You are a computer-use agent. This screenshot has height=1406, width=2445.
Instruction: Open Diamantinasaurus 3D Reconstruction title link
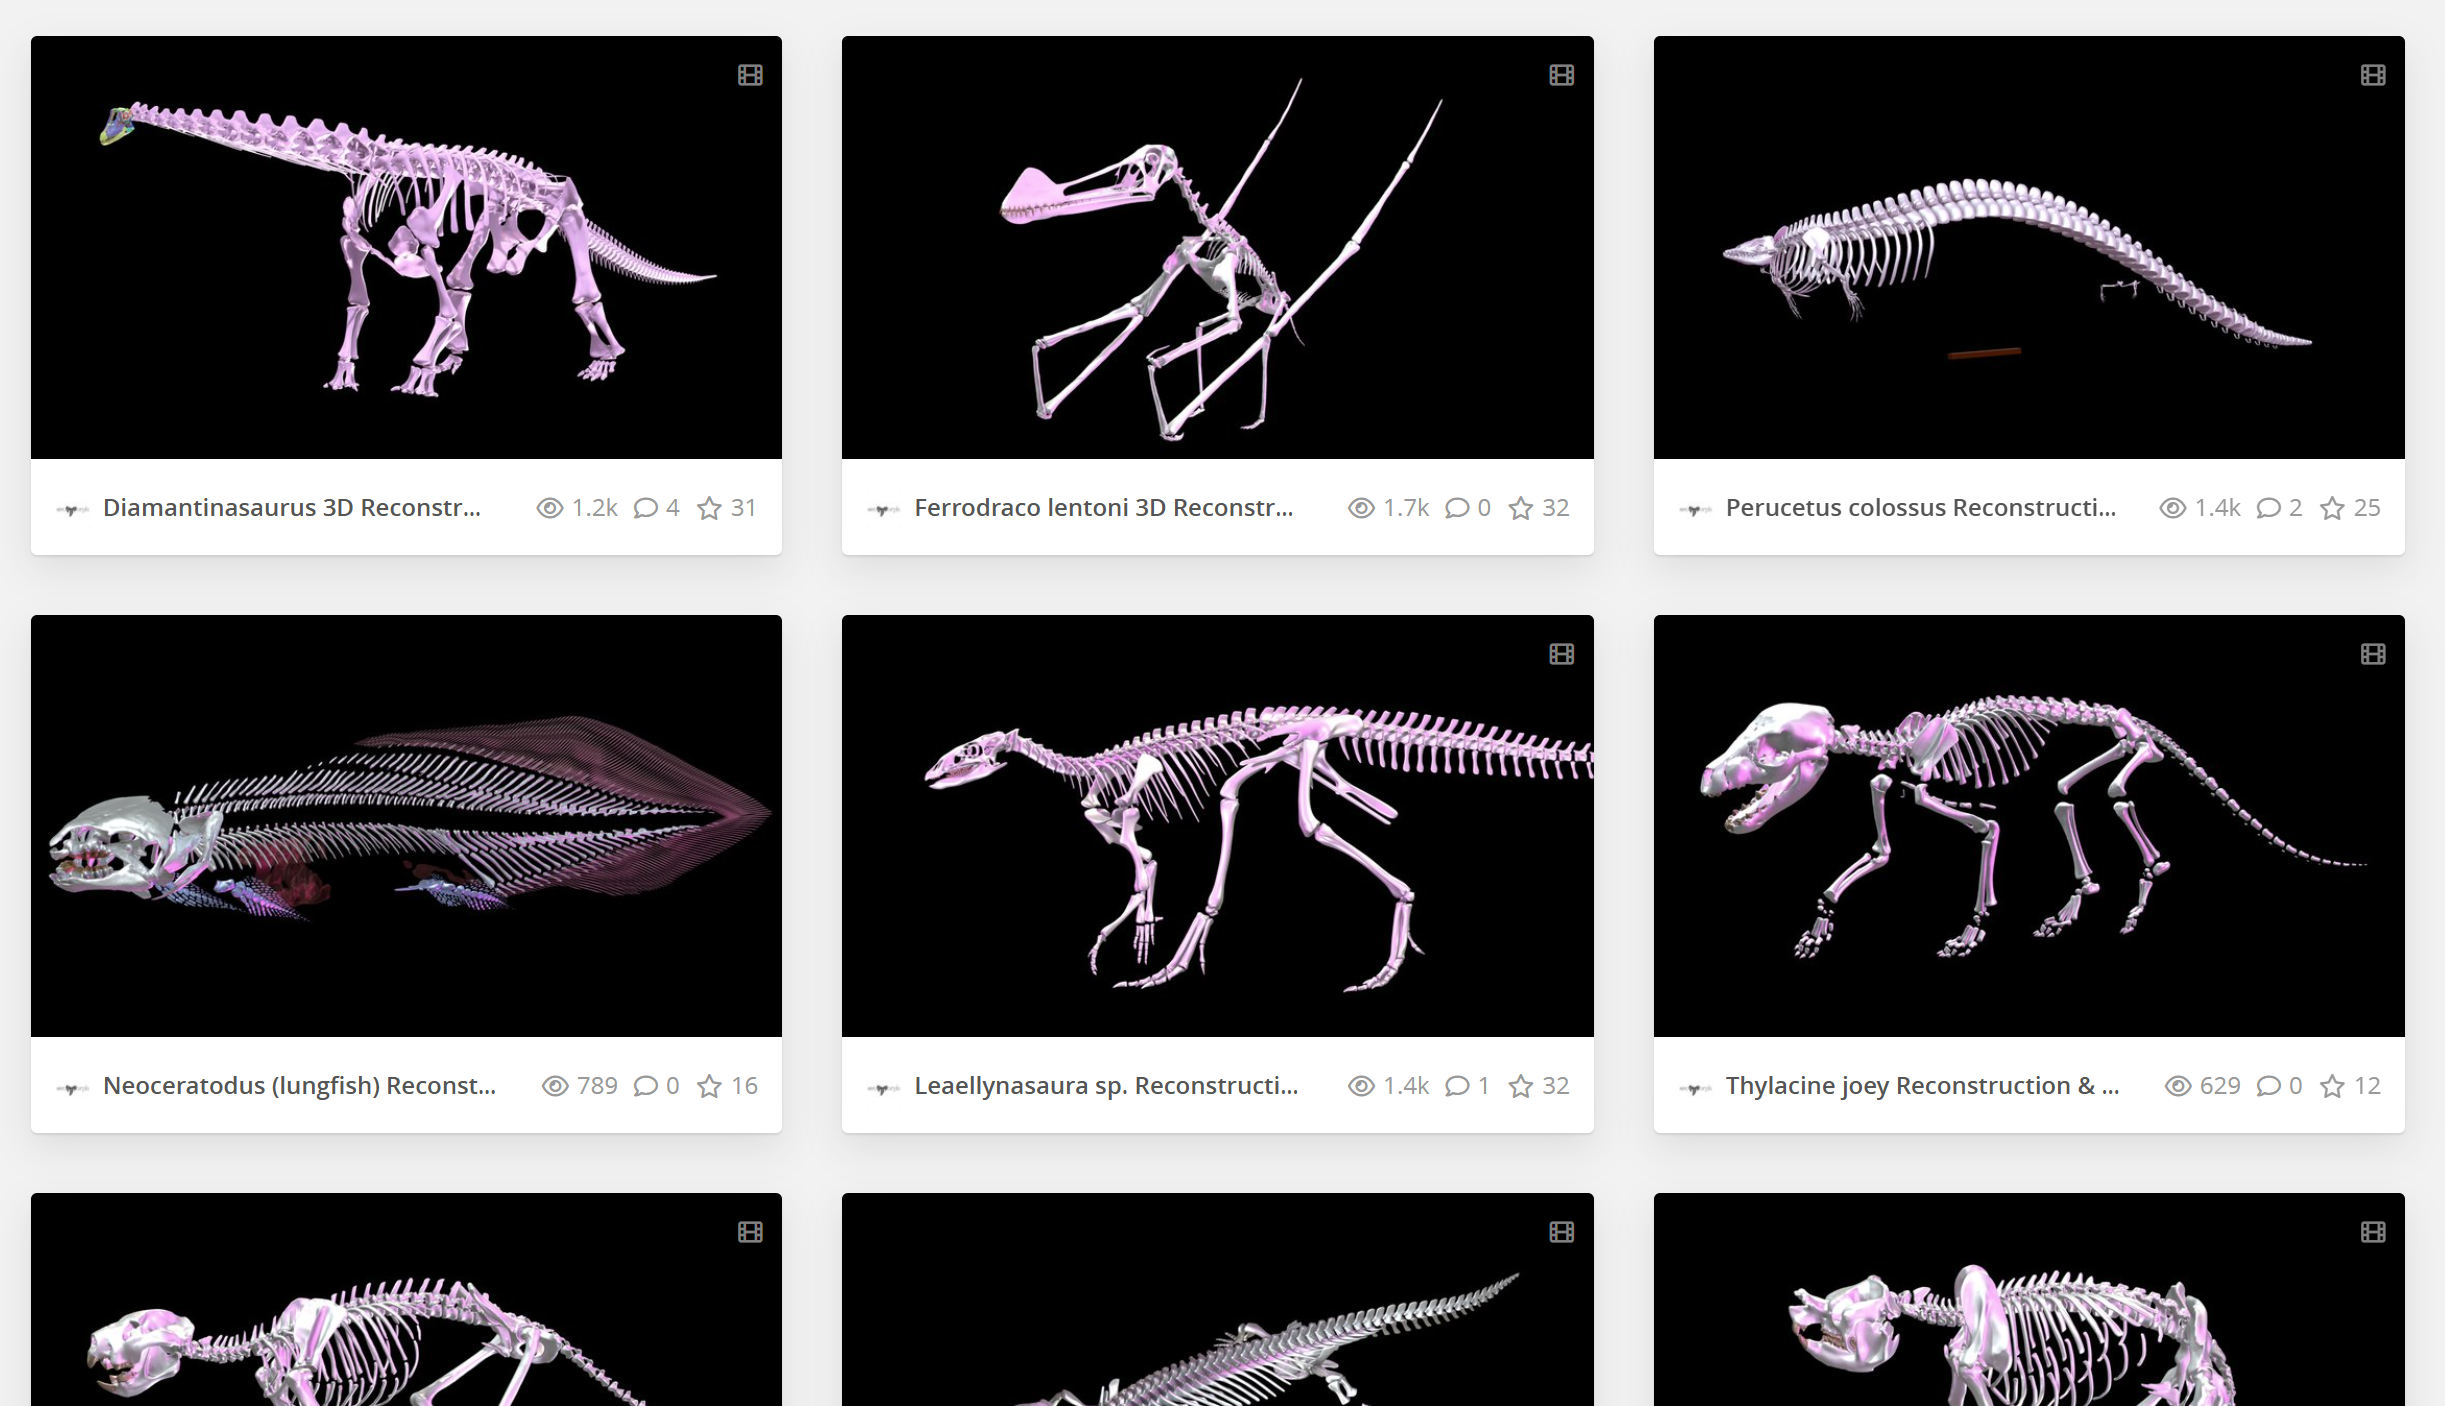[x=291, y=508]
